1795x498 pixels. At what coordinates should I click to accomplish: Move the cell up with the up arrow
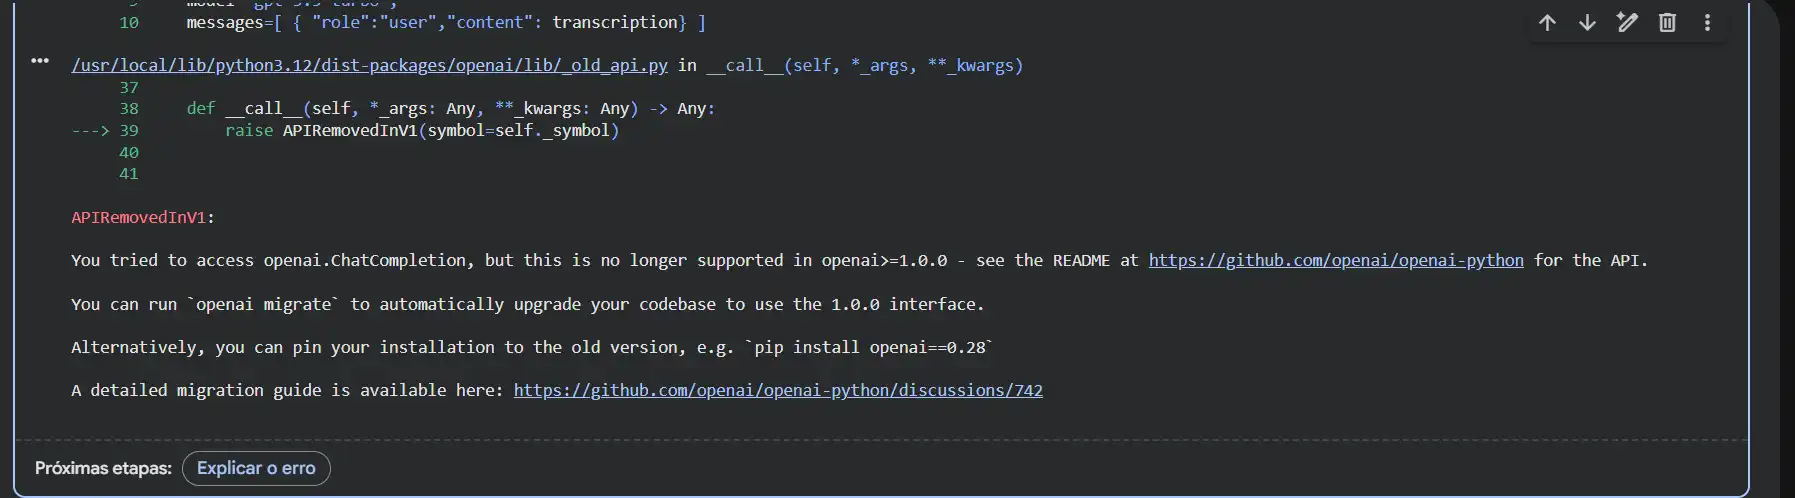tap(1547, 23)
